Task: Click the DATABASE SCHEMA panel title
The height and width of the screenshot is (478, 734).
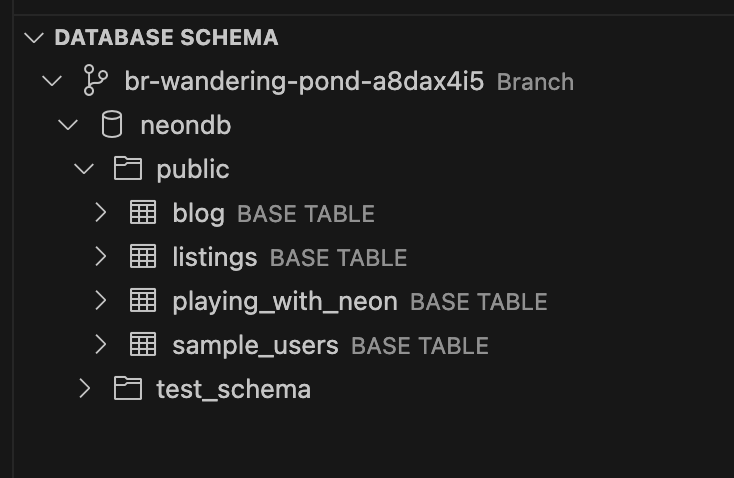Action: coord(166,38)
